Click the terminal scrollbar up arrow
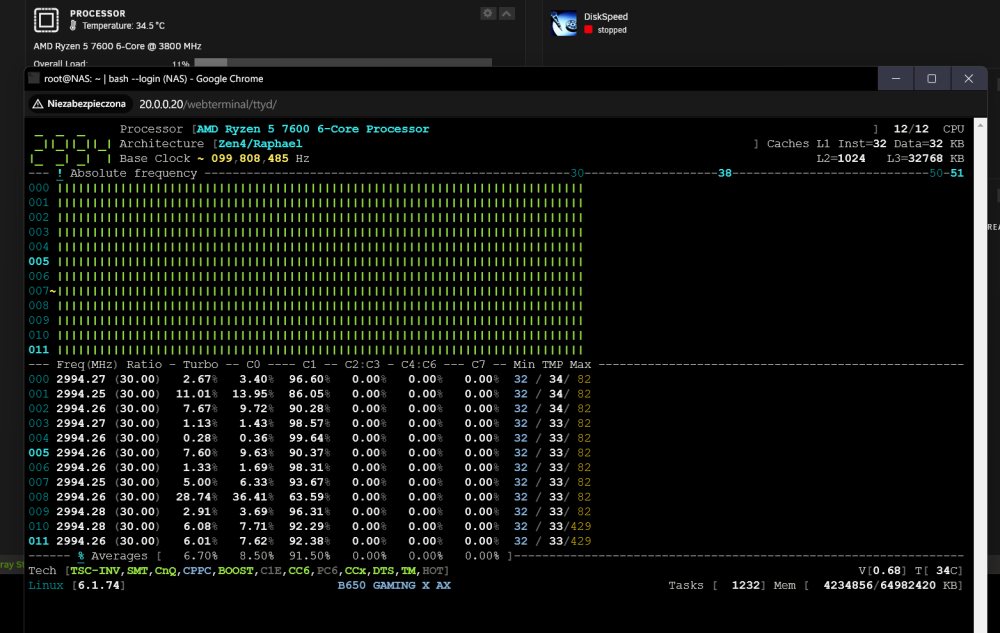The height and width of the screenshot is (633, 1000). click(x=980, y=126)
